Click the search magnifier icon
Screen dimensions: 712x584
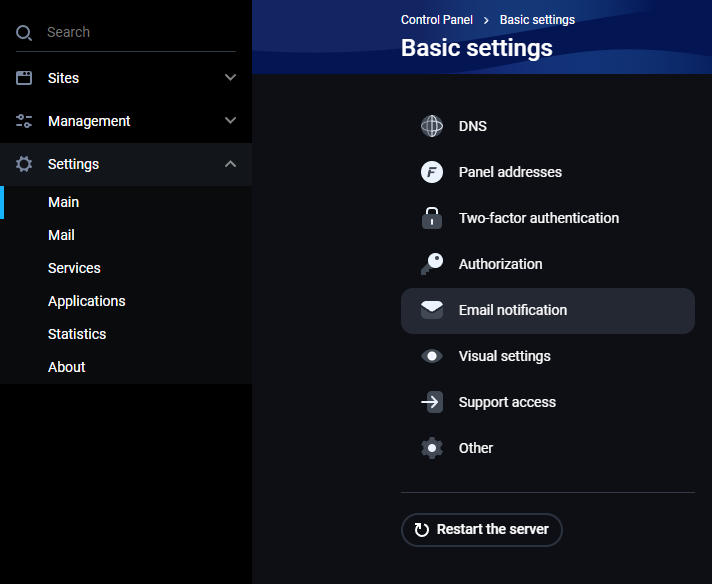24,33
